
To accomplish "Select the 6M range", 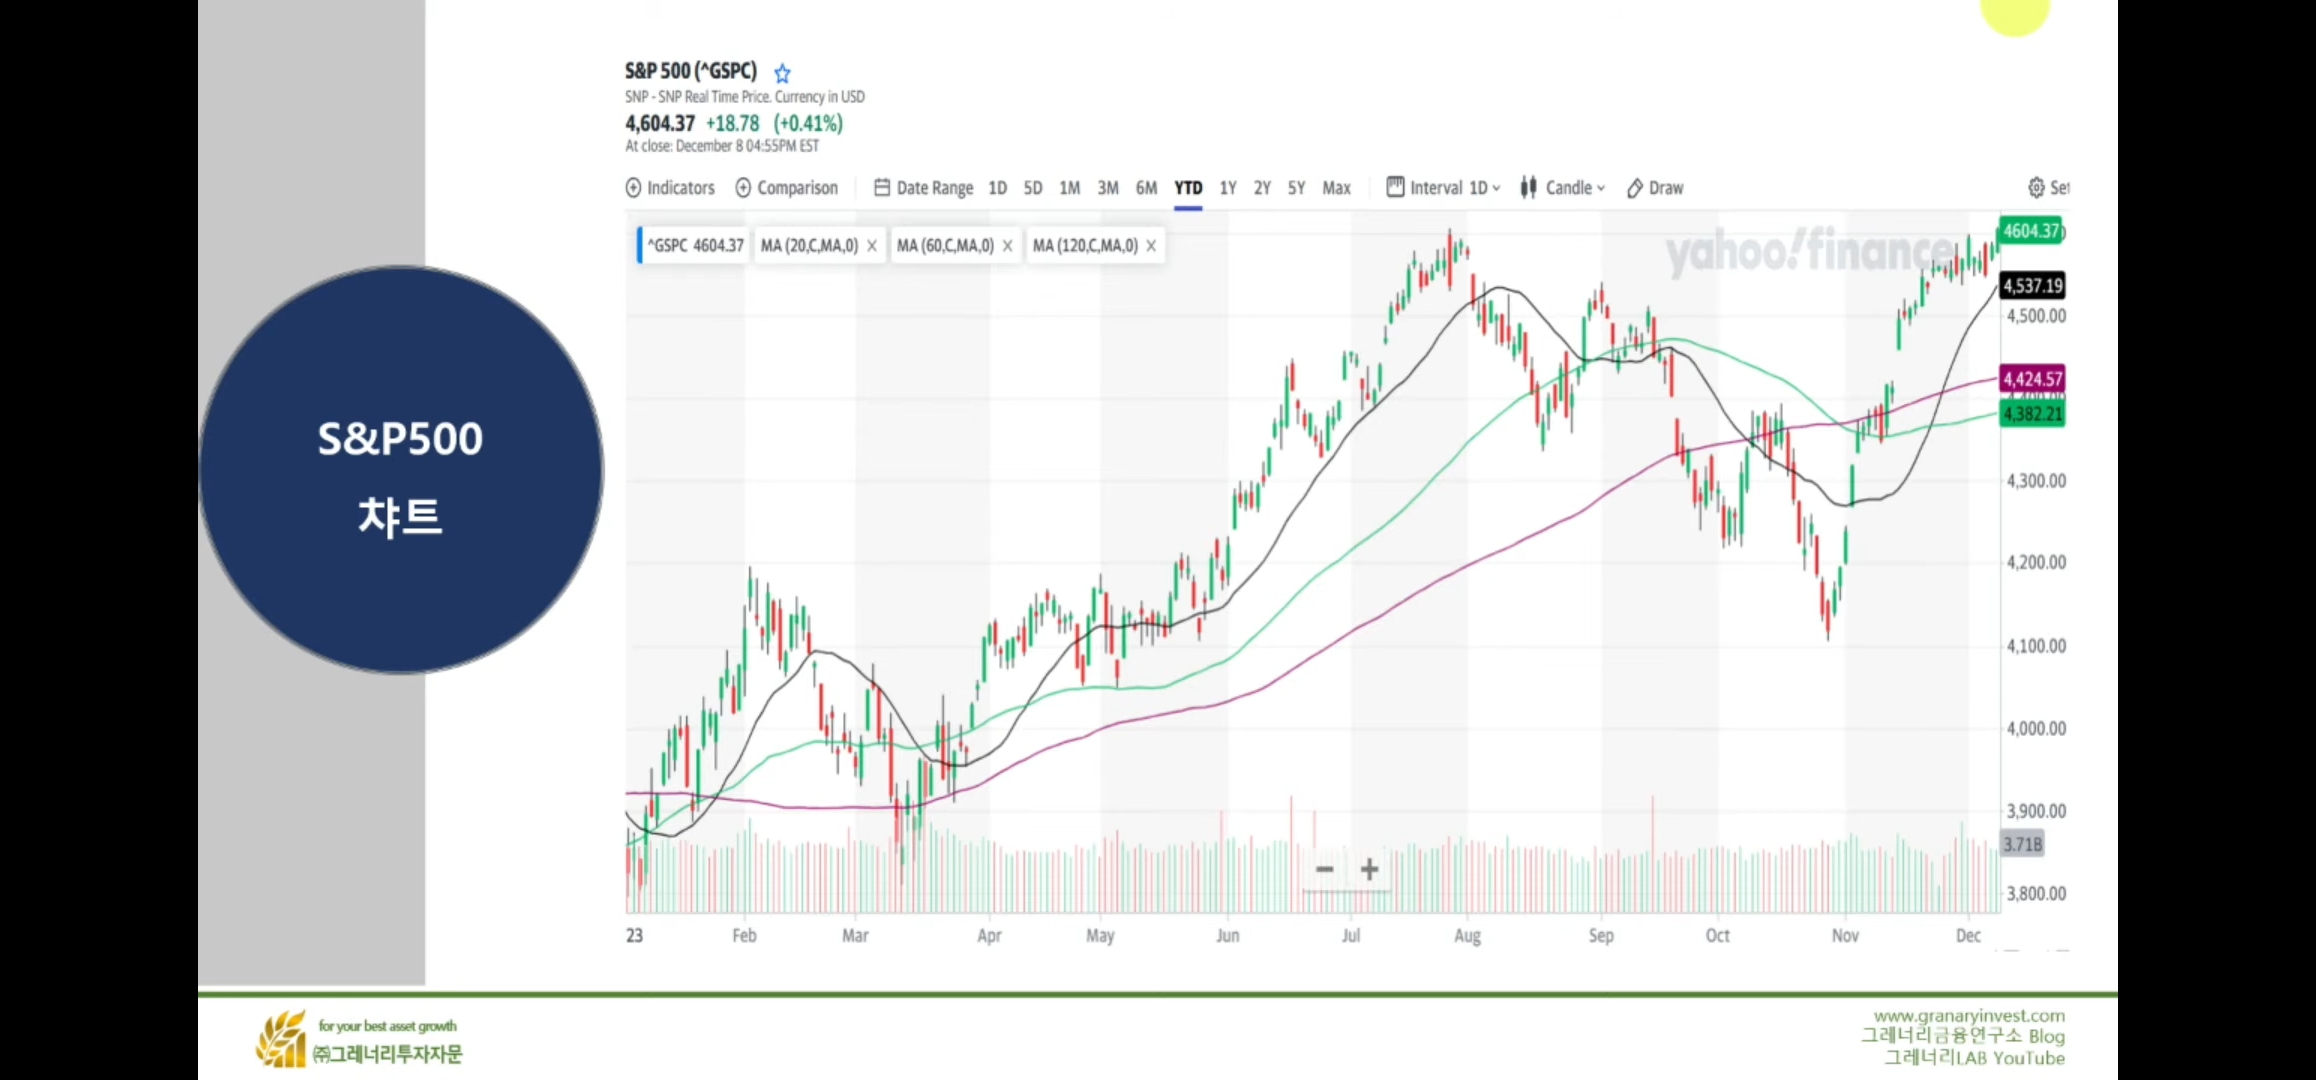I will 1146,188.
